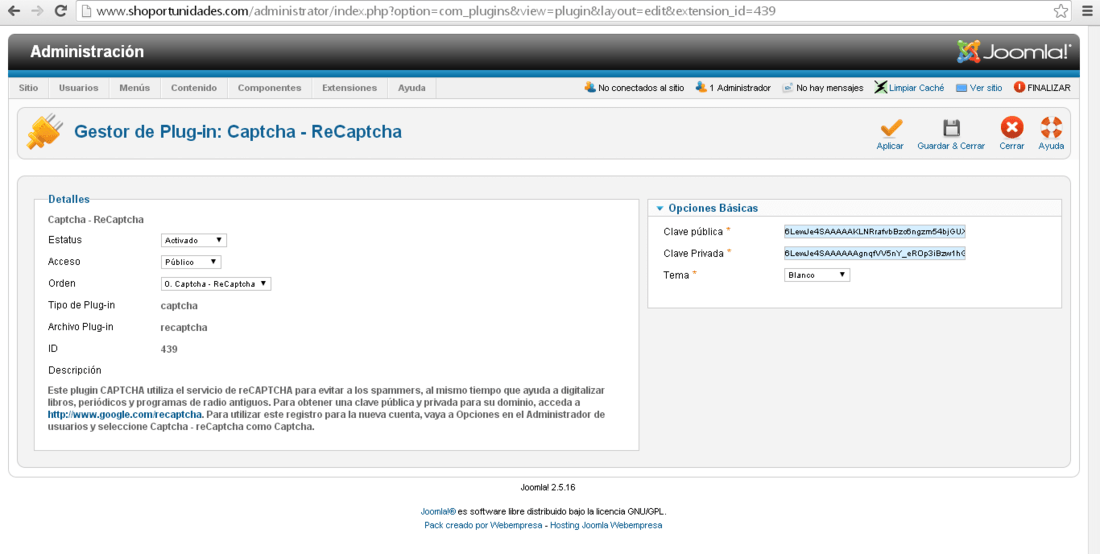Open the Contenido menu
1100x554 pixels.
point(194,88)
